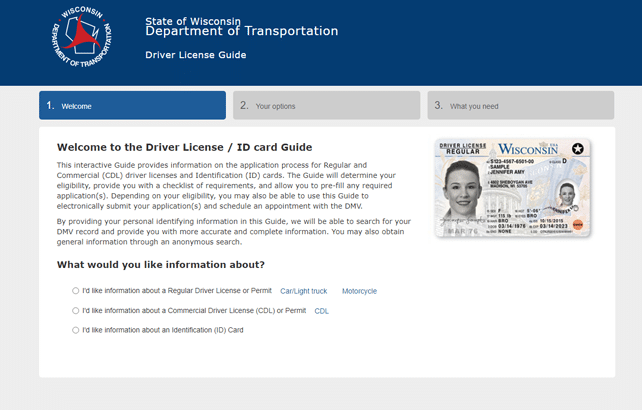The height and width of the screenshot is (410, 642).
Task: Click the CDL link
Action: 321,311
